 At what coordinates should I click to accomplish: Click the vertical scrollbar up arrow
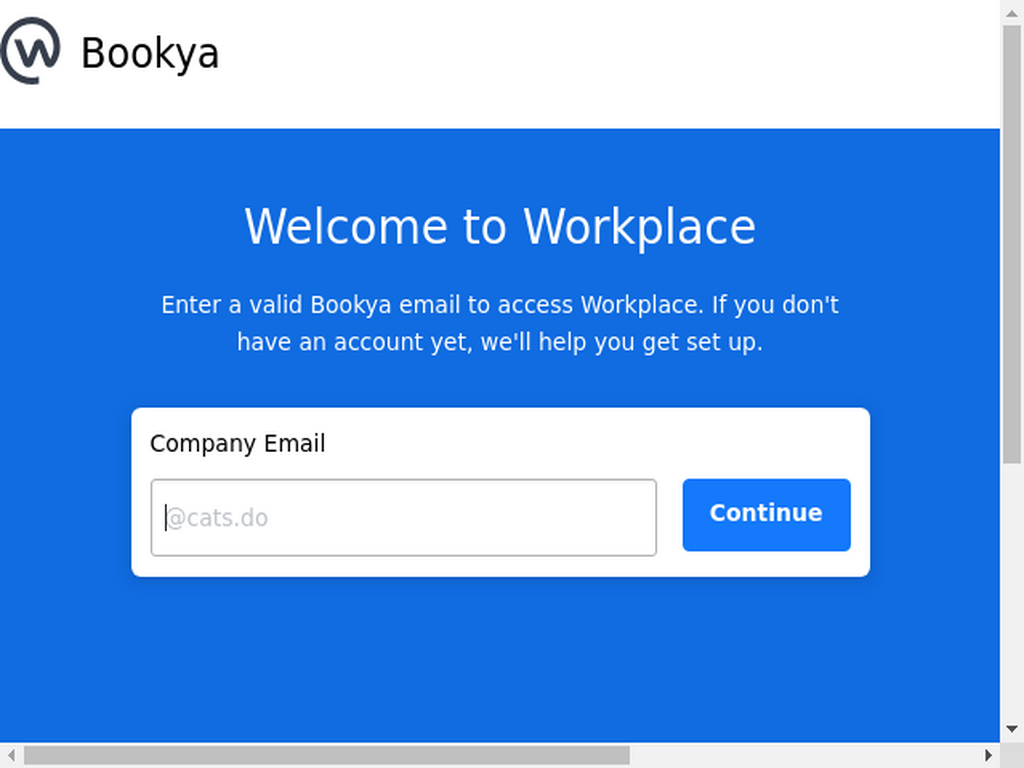pos(1012,12)
